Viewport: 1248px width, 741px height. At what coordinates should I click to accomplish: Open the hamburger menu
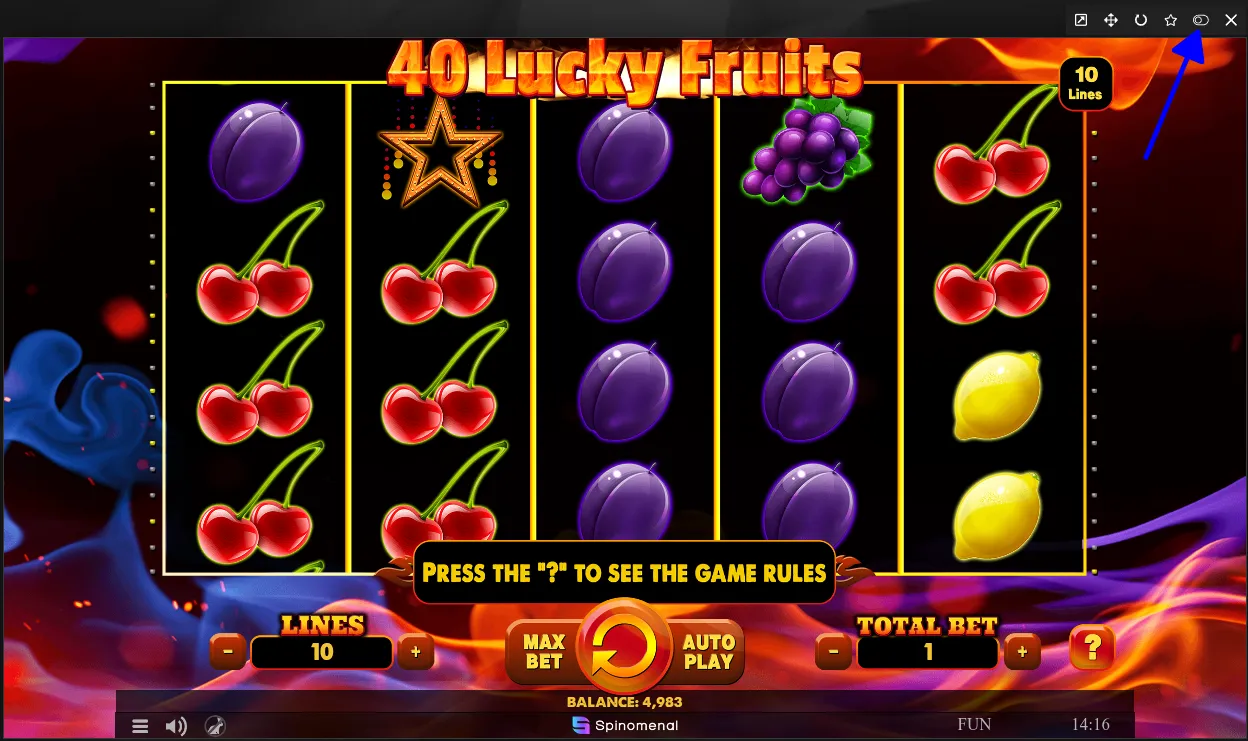tap(141, 726)
